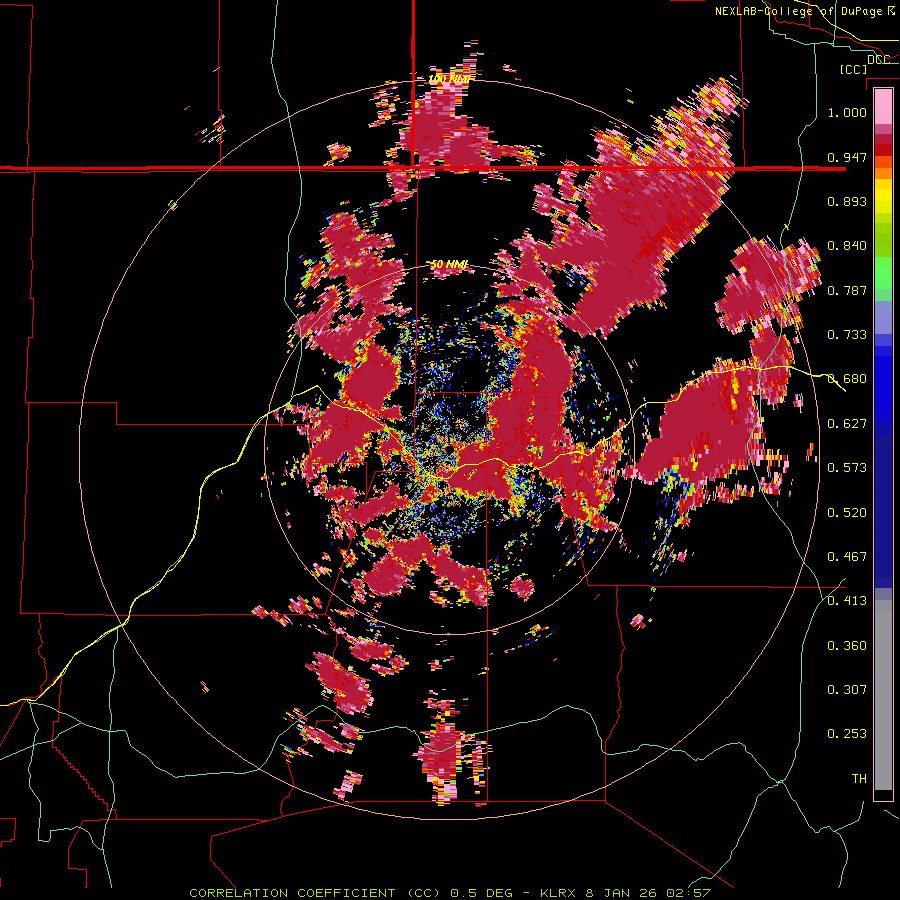The width and height of the screenshot is (900, 900).
Task: Click the 50 NM range ring label
Action: (449, 265)
